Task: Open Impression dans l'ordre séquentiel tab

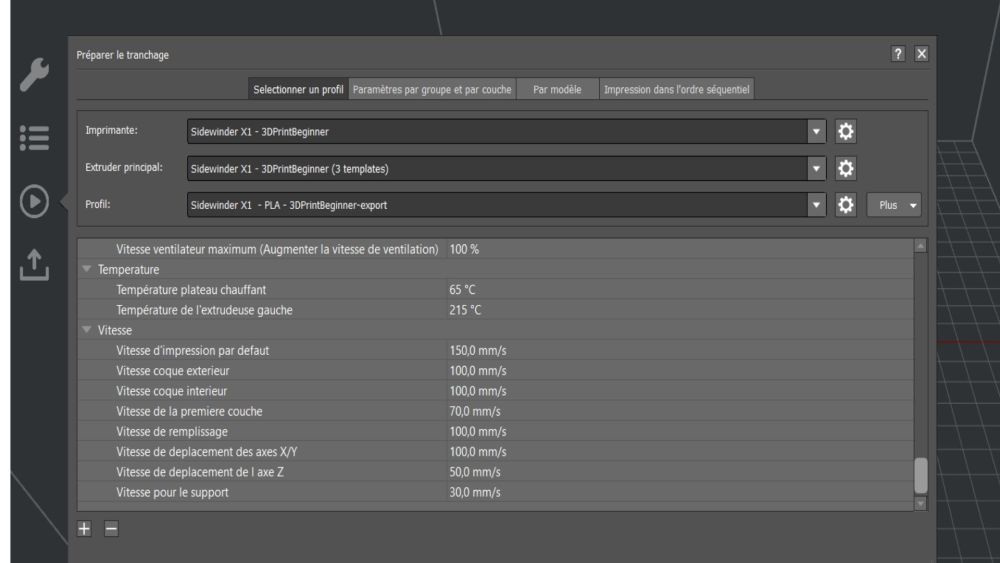Action: (677, 89)
